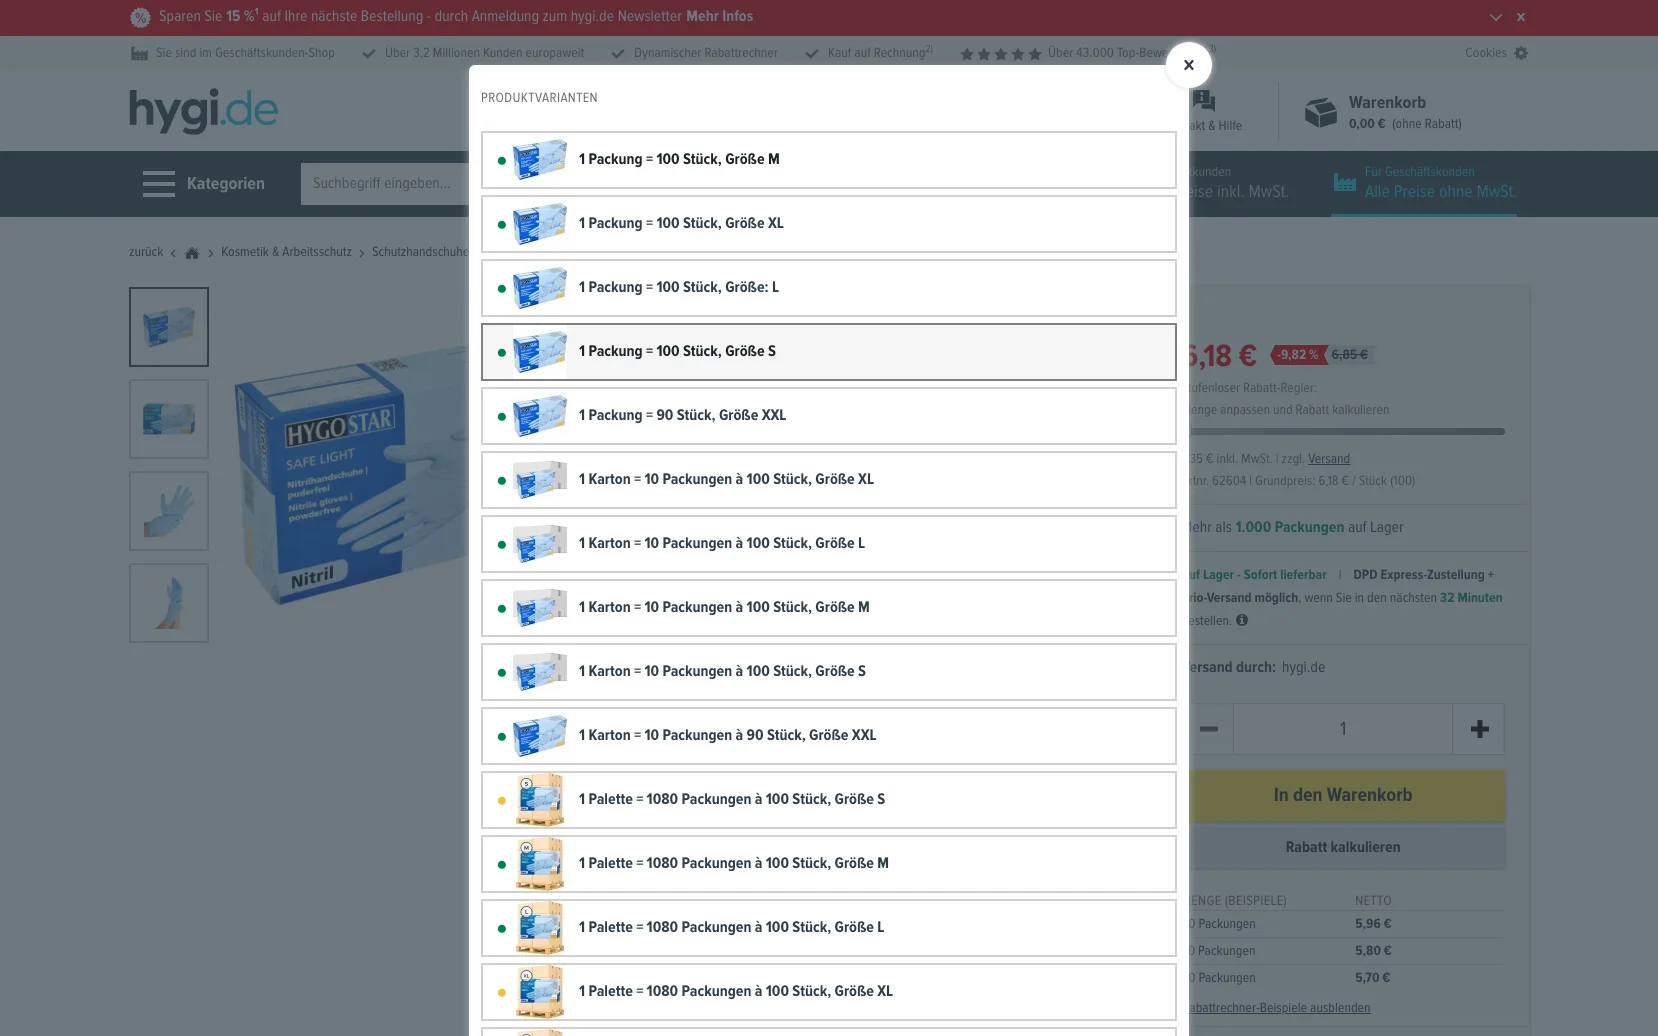Click the box image for Karton 90 Stück XXL
This screenshot has width=1658, height=1036.
540,736
